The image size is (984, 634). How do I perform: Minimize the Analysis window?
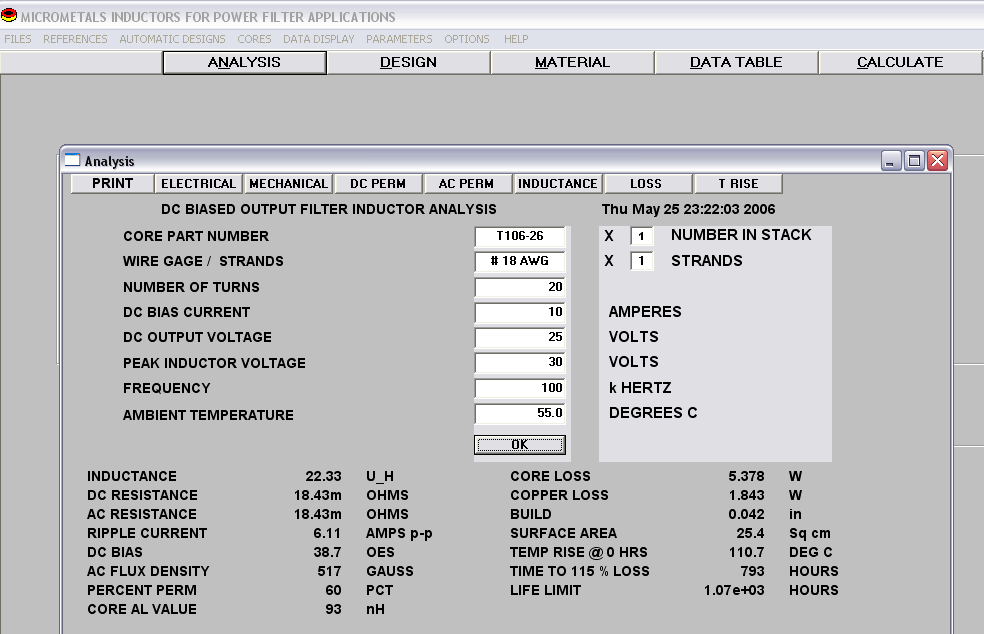coord(891,161)
